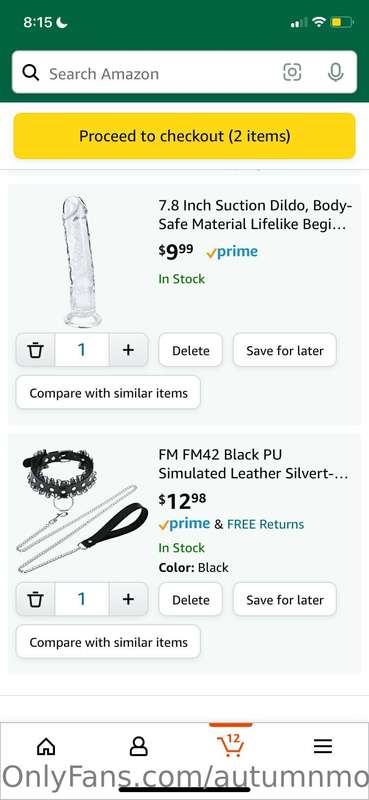
Task: Open the hamburger menu icon
Action: point(323,746)
